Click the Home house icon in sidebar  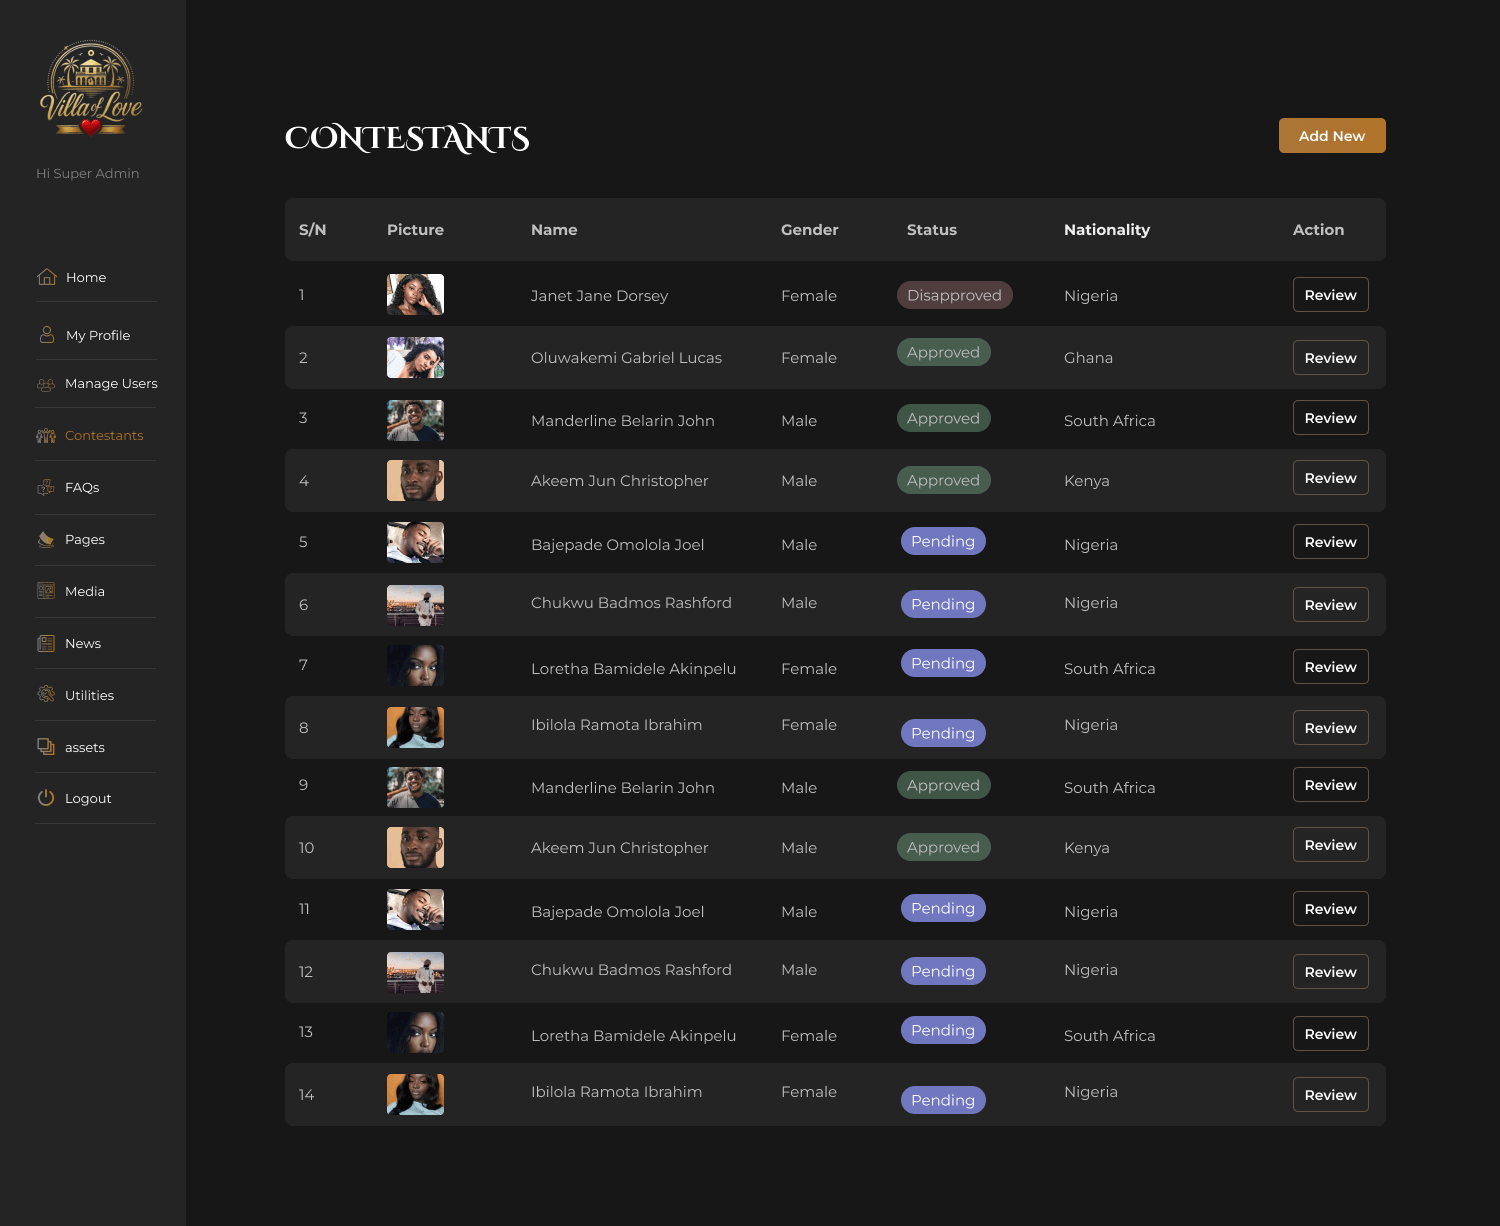(x=46, y=277)
